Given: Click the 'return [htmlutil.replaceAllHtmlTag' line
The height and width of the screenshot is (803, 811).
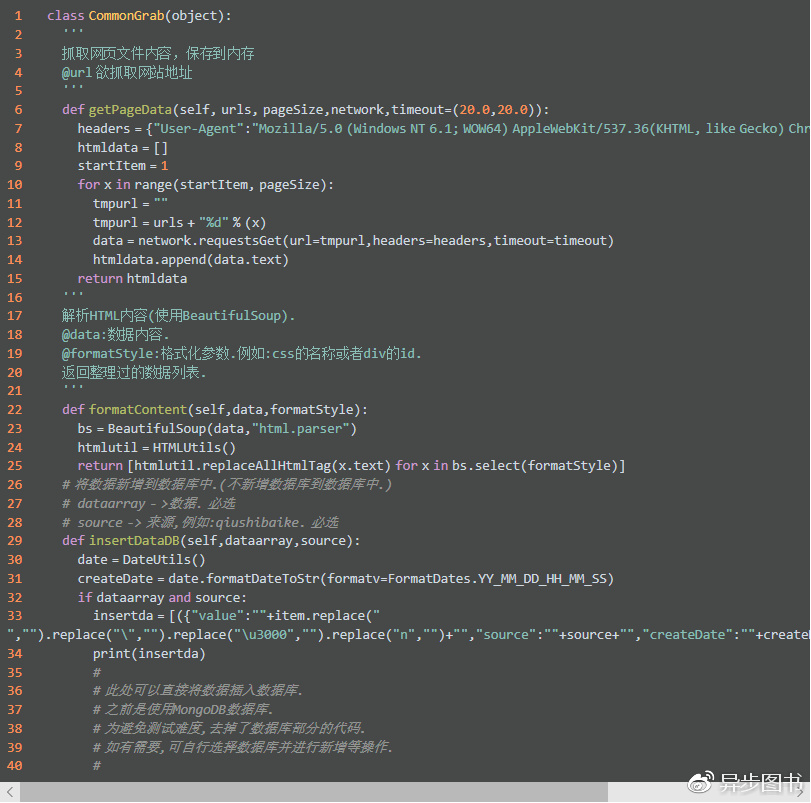Looking at the screenshot, I should [x=351, y=466].
